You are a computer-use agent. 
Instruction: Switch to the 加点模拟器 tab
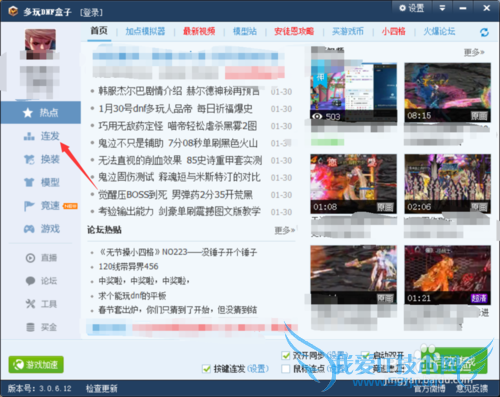pyautogui.click(x=145, y=31)
